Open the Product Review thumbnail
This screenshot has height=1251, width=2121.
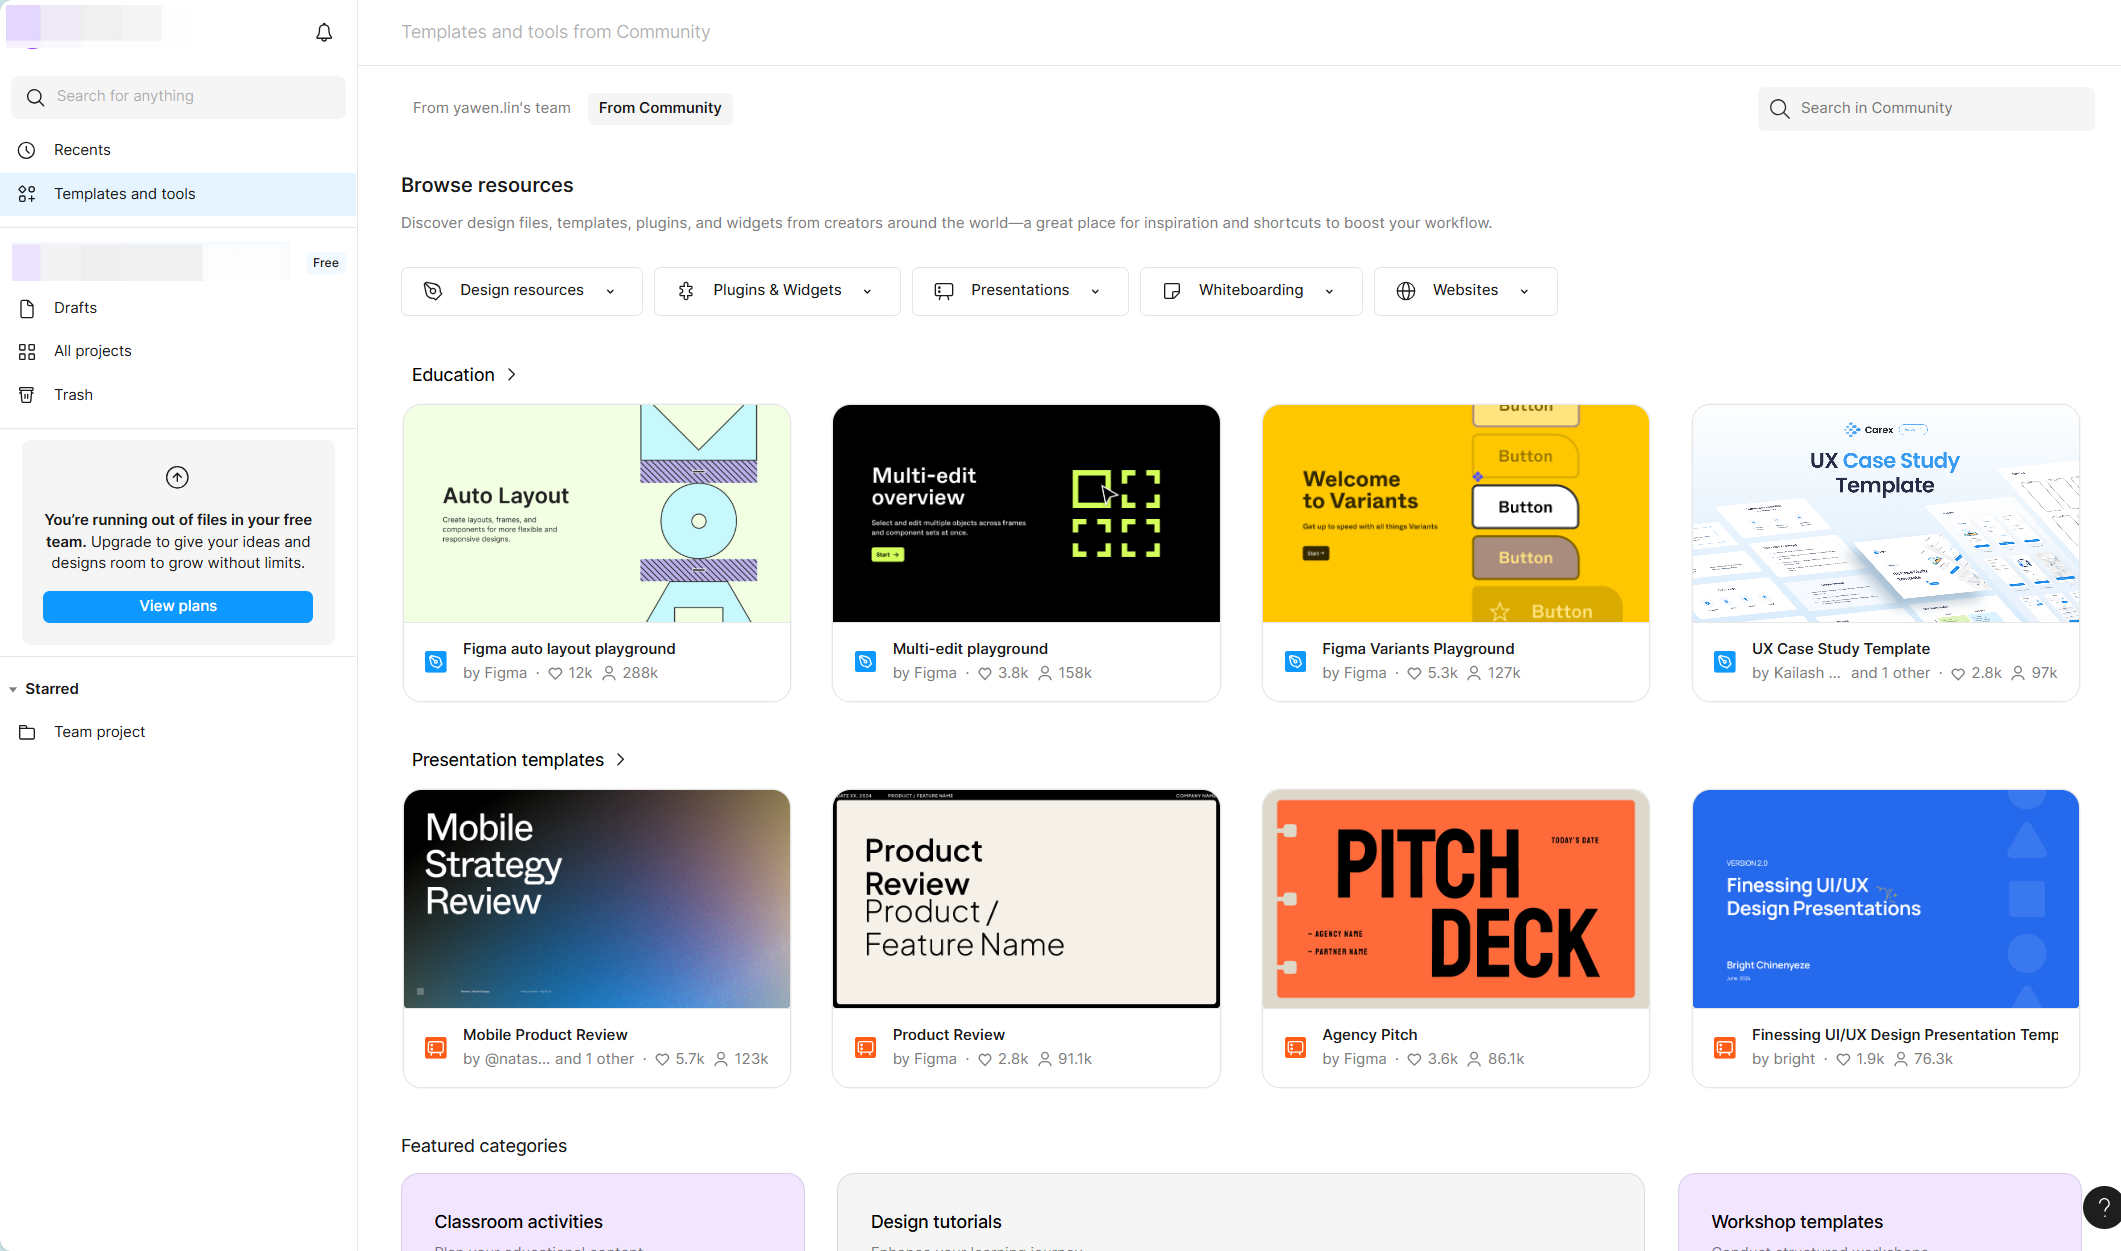1026,899
